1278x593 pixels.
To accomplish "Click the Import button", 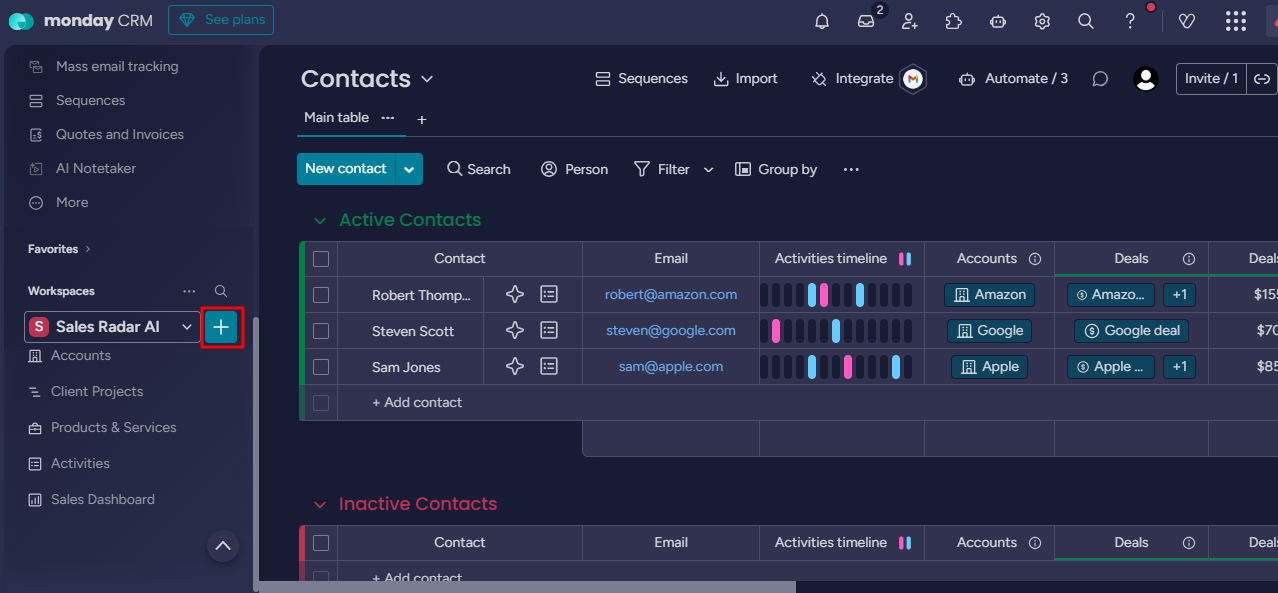I will 745,79.
